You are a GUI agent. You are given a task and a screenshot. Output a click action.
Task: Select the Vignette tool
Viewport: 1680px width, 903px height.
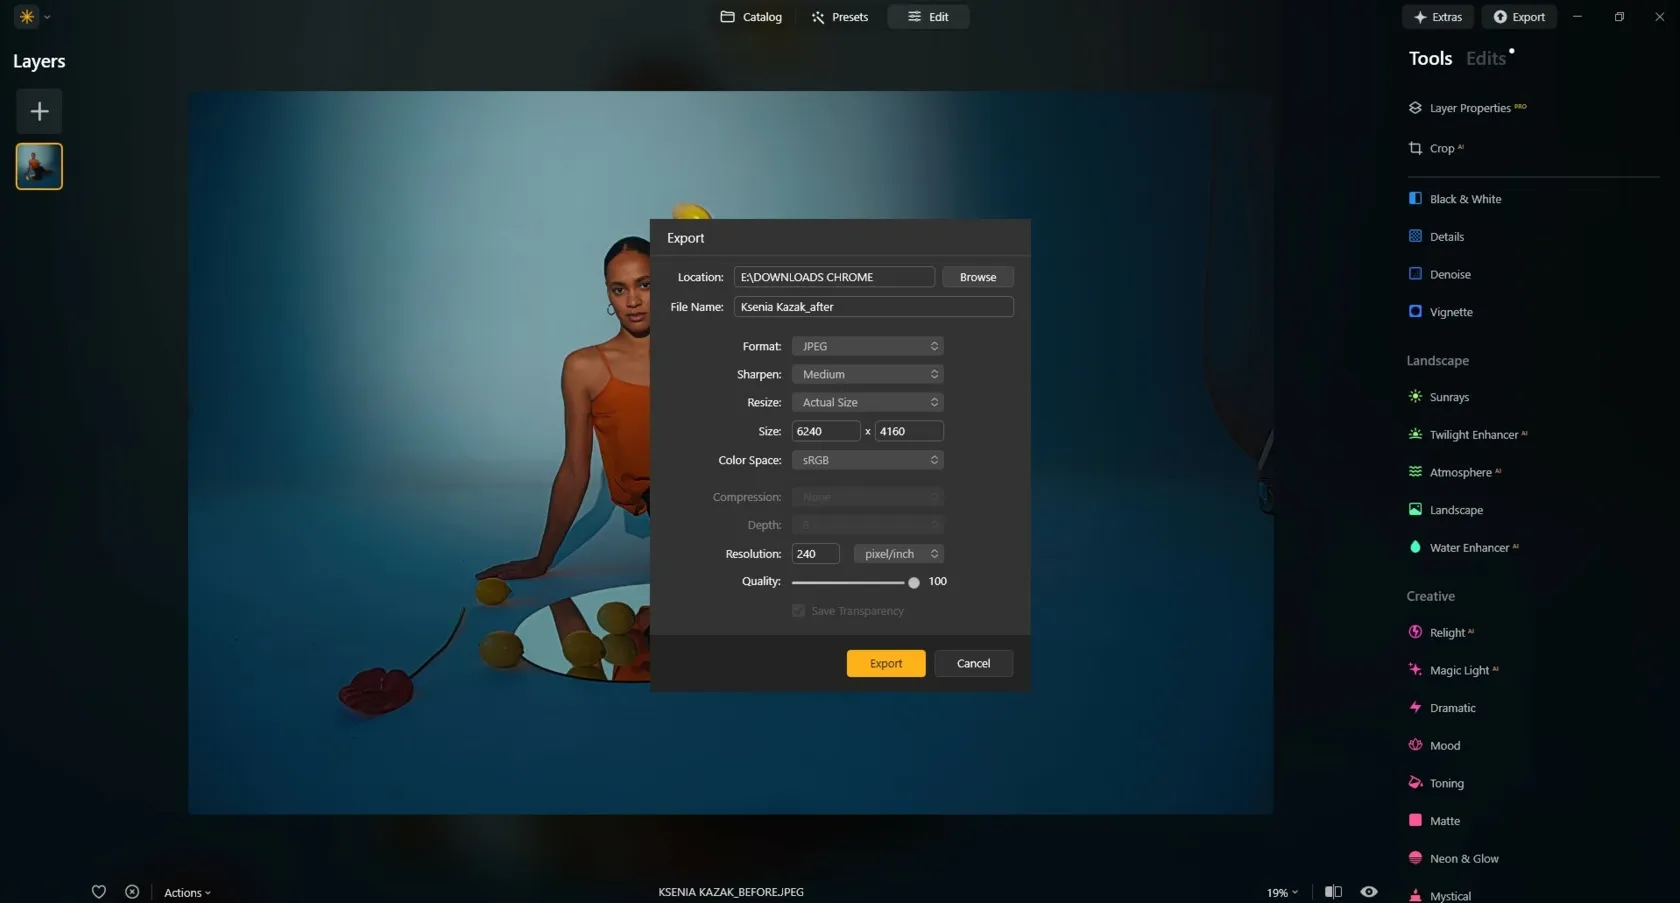point(1450,312)
